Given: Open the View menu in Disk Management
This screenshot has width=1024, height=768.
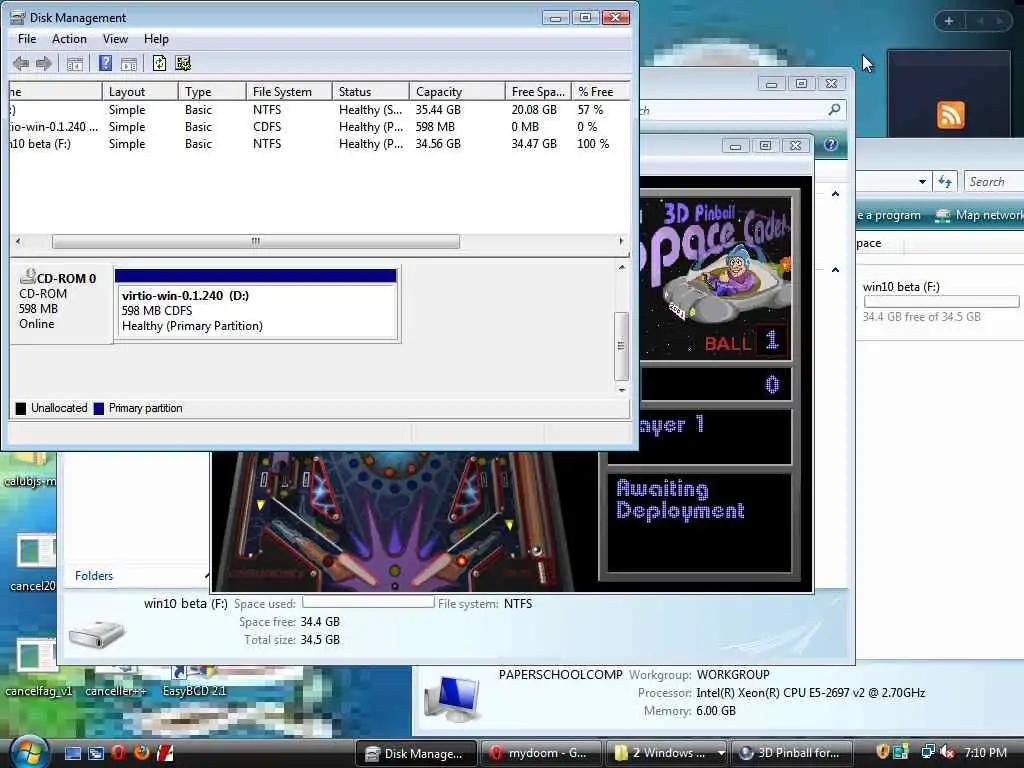Looking at the screenshot, I should [x=115, y=39].
